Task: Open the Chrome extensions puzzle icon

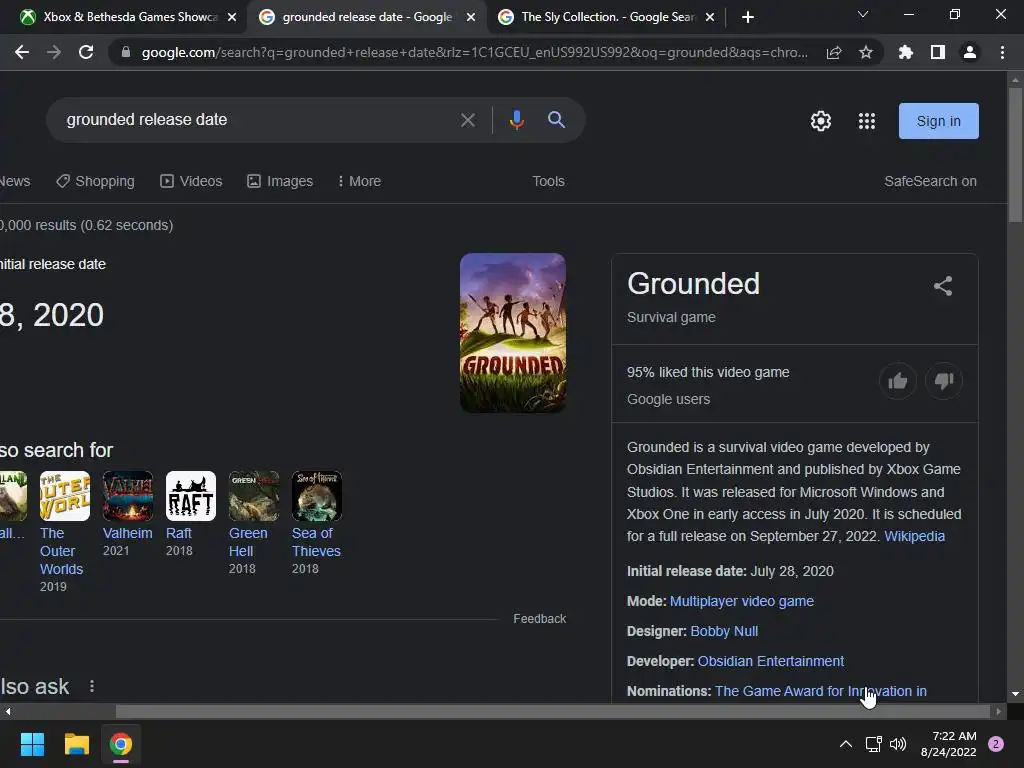Action: click(906, 52)
